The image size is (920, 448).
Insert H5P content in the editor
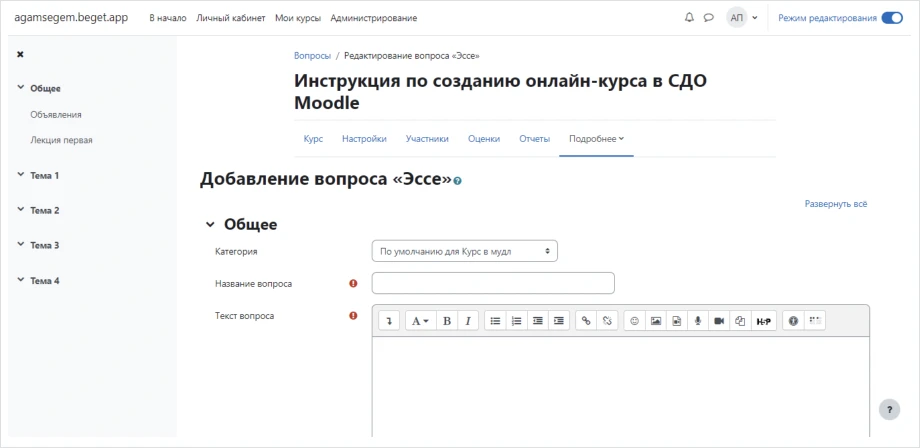(763, 321)
